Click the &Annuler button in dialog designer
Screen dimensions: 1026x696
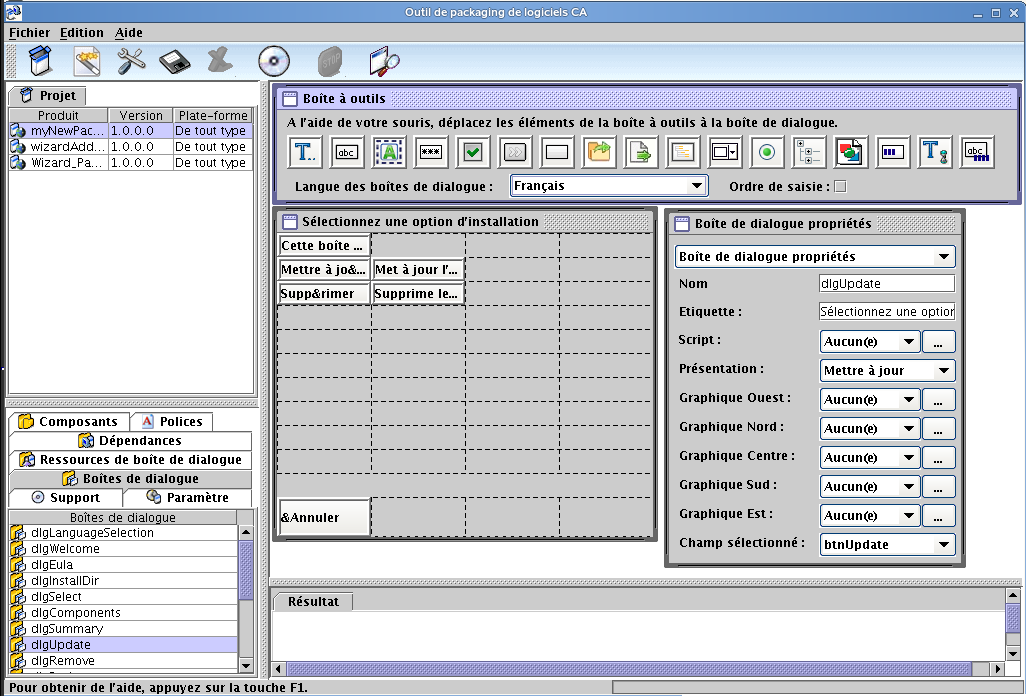324,517
